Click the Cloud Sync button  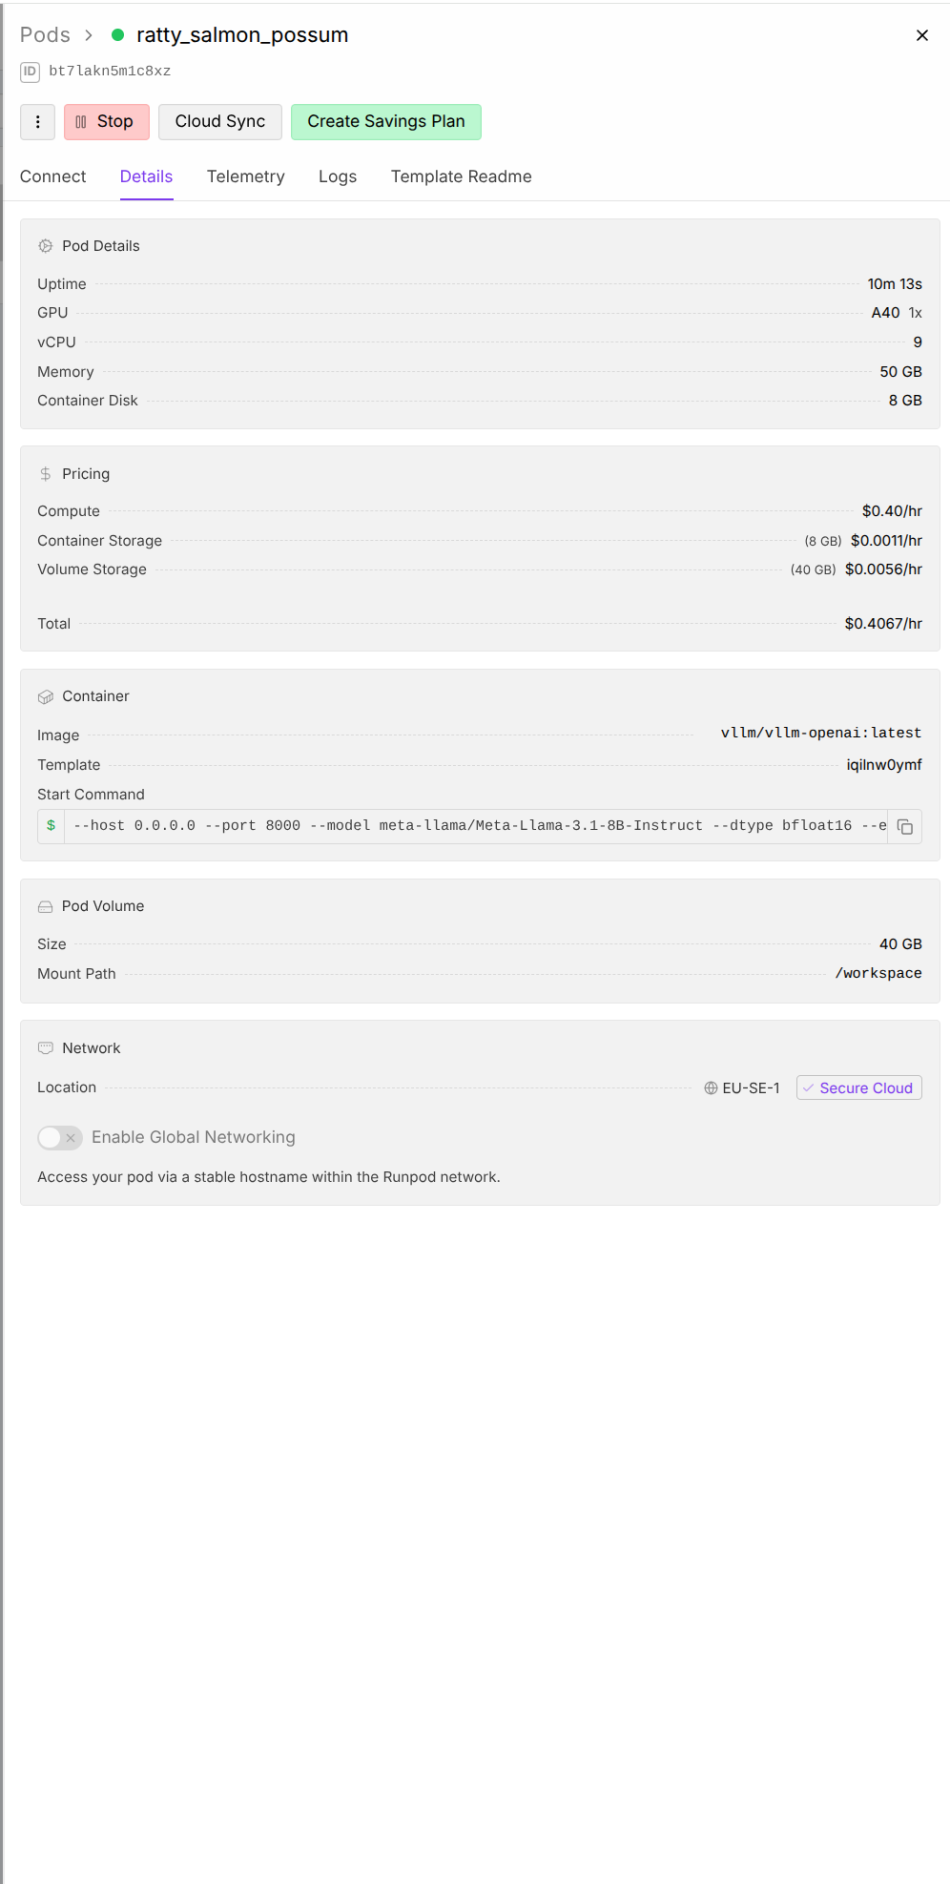[x=220, y=122]
